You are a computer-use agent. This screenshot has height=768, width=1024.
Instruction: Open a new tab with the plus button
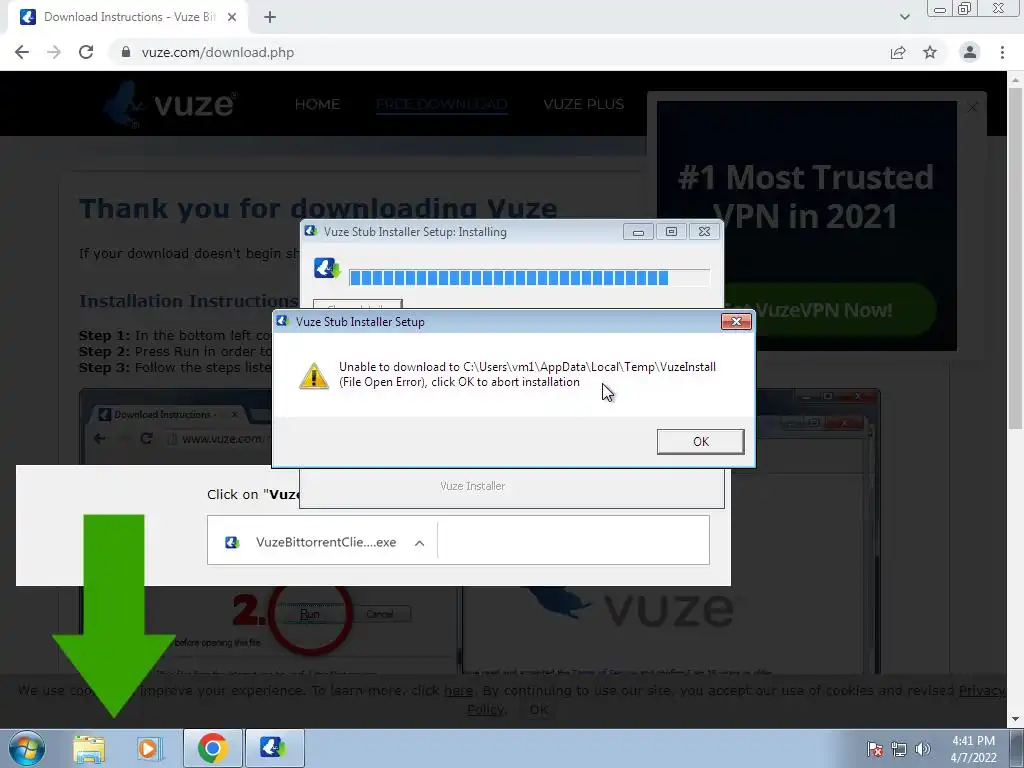[270, 18]
